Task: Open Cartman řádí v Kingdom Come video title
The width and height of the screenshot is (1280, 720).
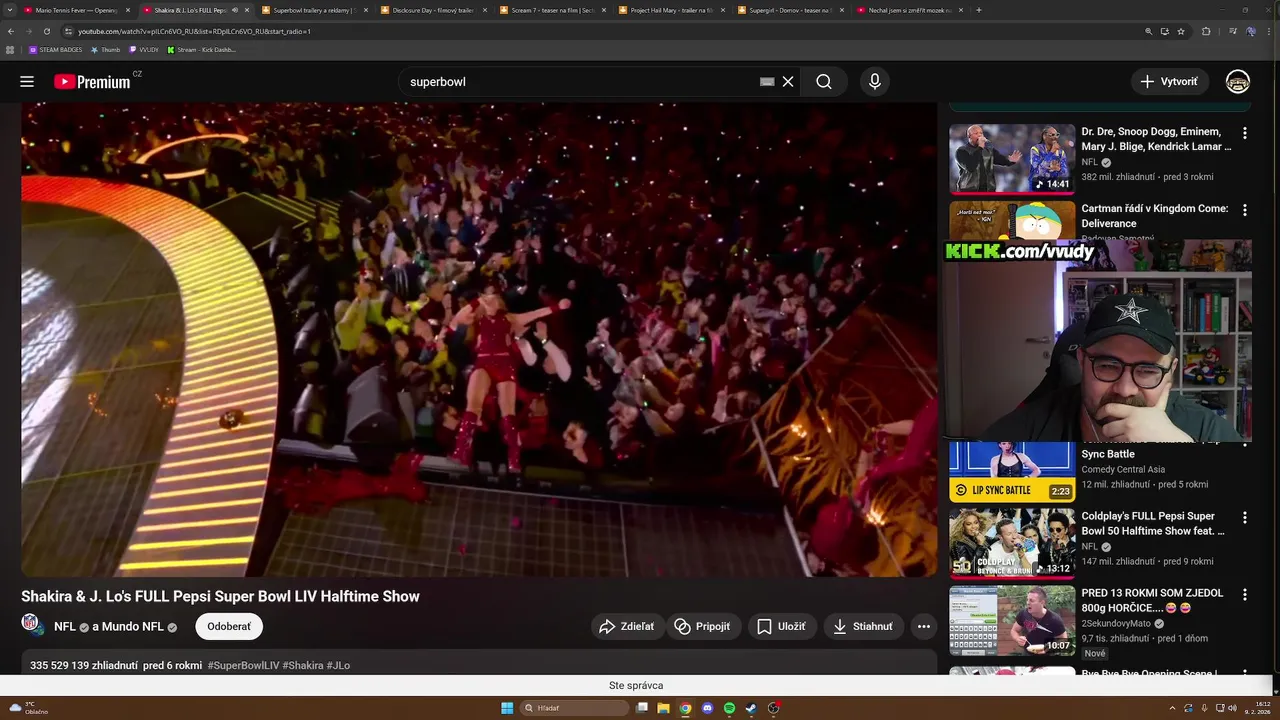Action: 1155,216
